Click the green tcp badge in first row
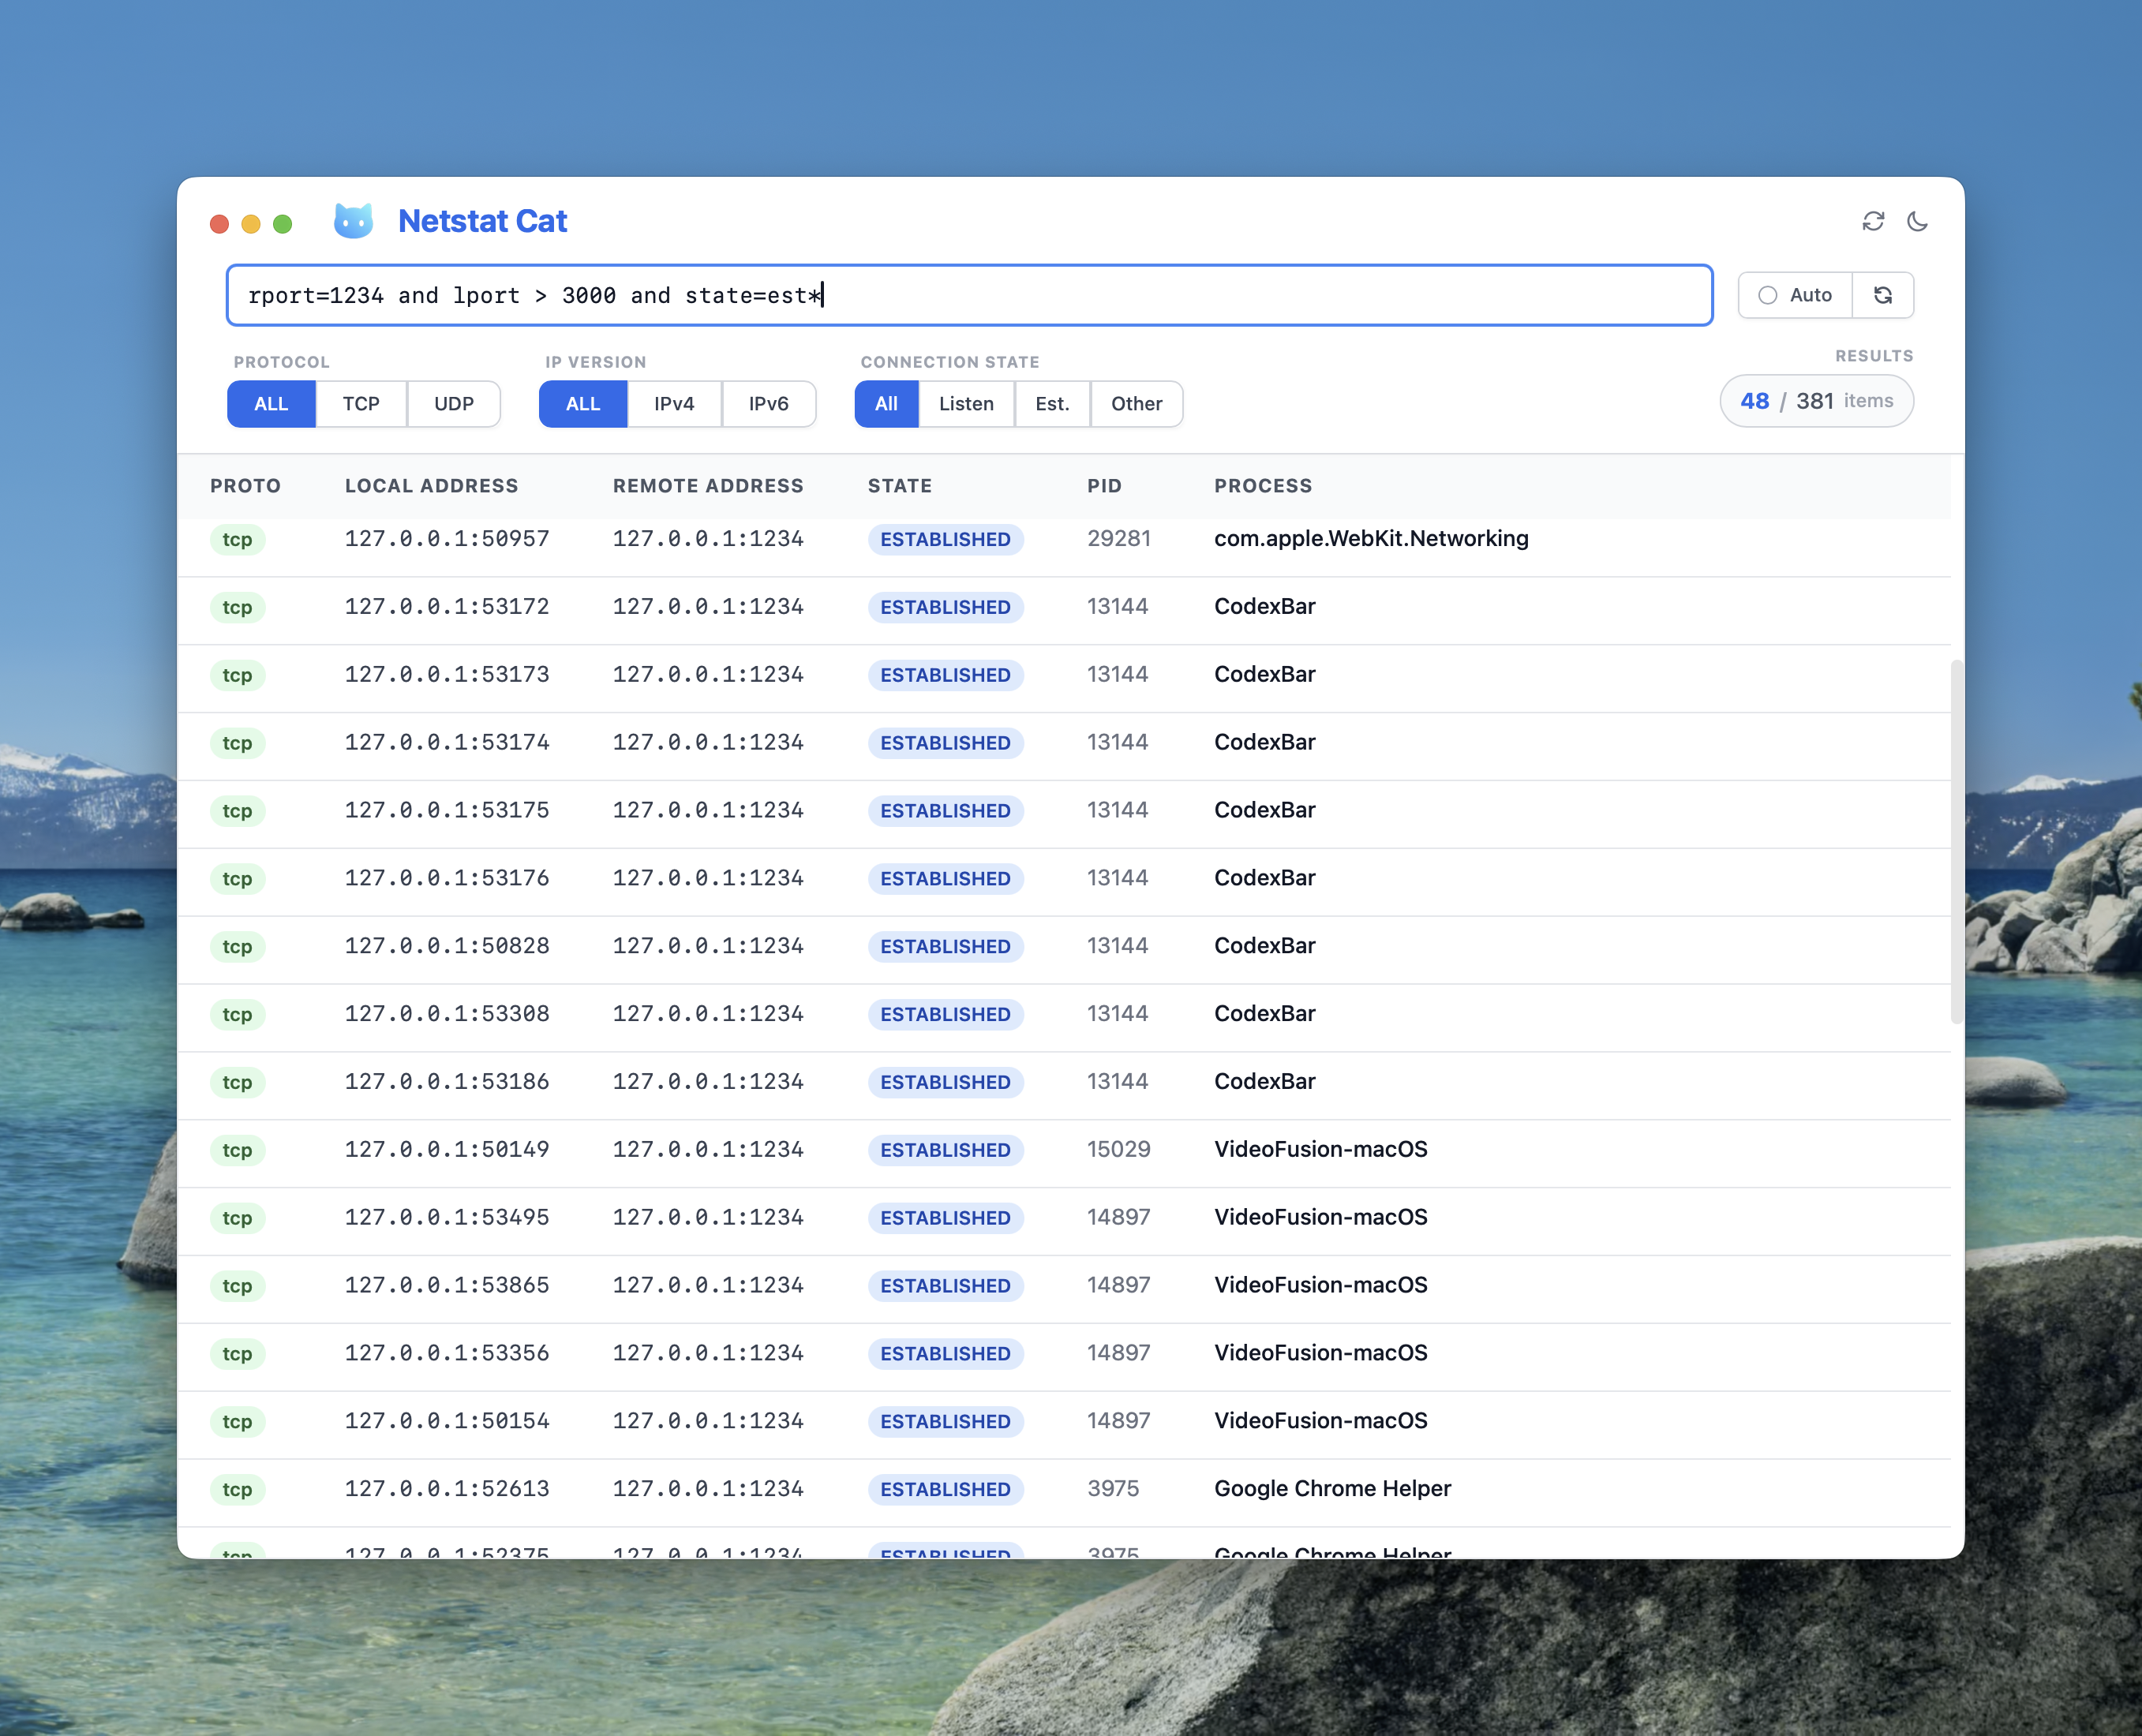 pyautogui.click(x=237, y=540)
